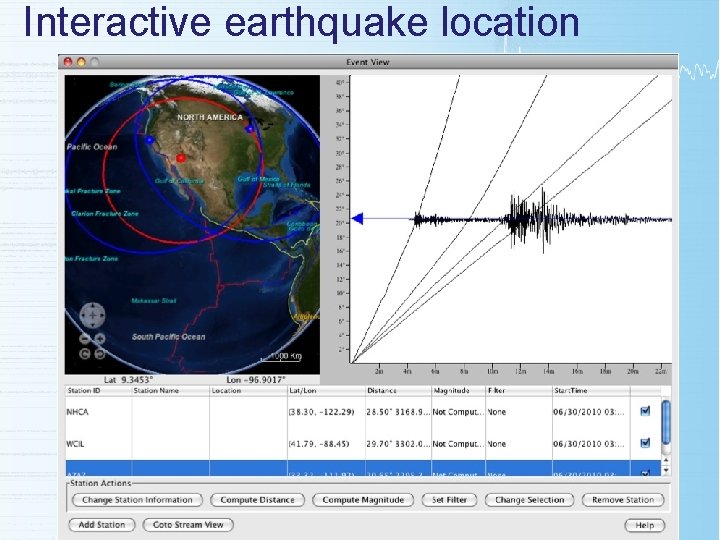
Task: Select the blue station marker near California coast
Action: point(150,140)
